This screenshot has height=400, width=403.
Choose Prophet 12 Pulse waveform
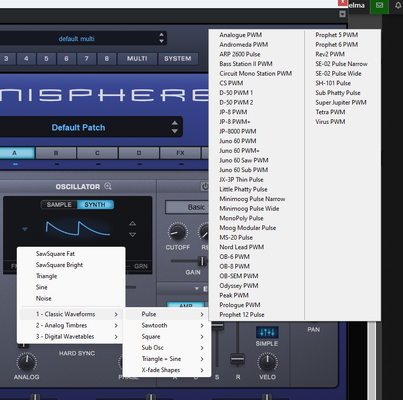242,315
